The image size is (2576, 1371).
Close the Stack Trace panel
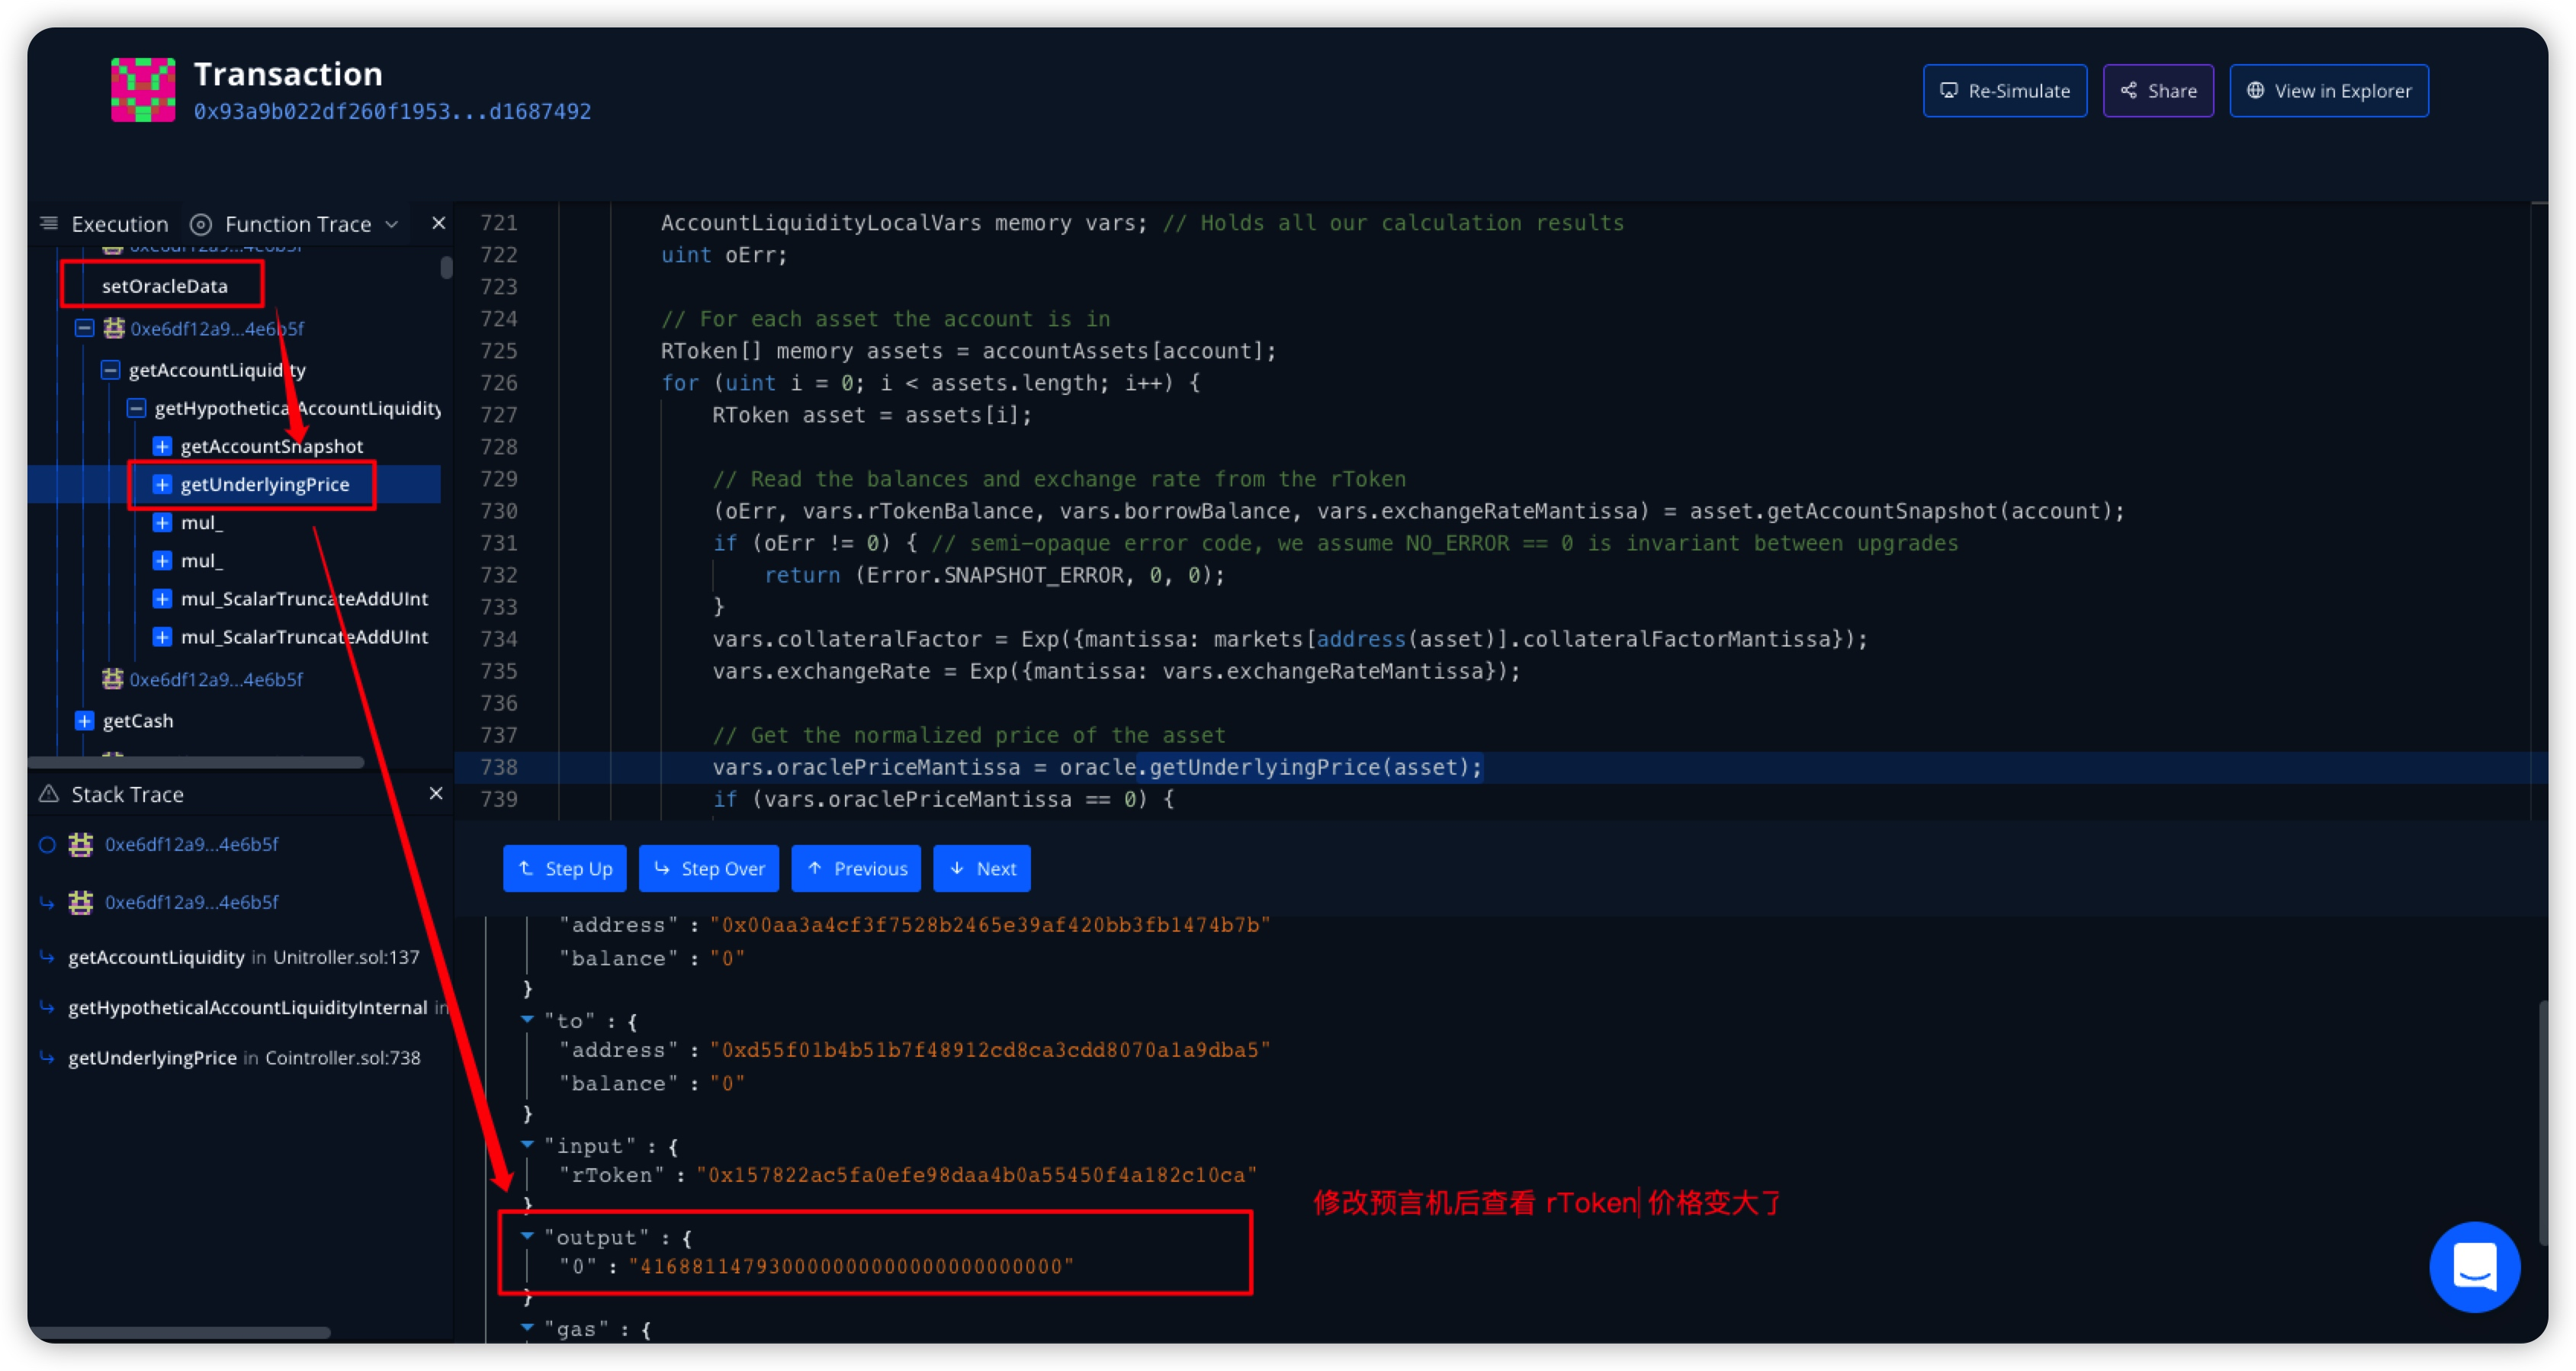436,793
